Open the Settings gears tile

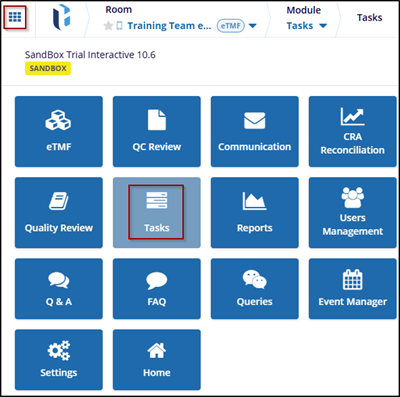pyautogui.click(x=59, y=360)
